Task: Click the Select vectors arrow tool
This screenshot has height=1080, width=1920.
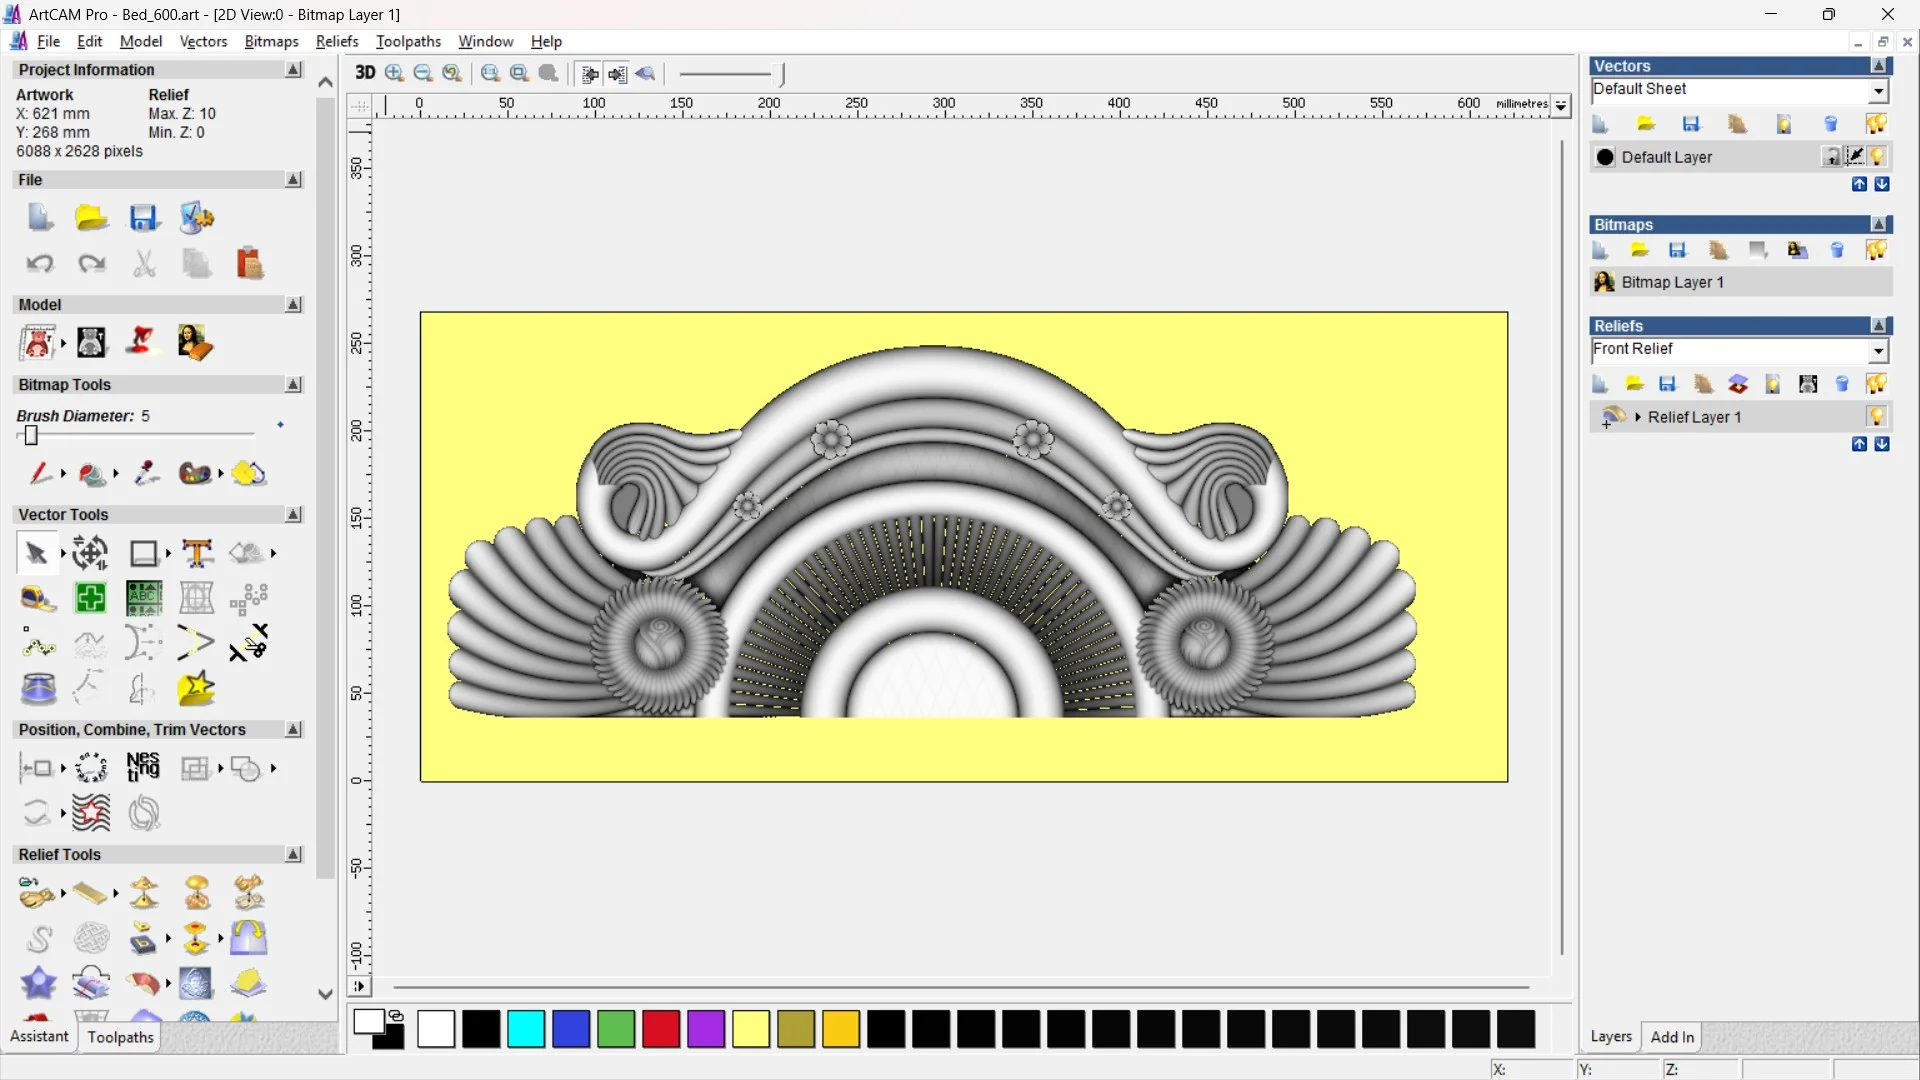Action: click(37, 553)
